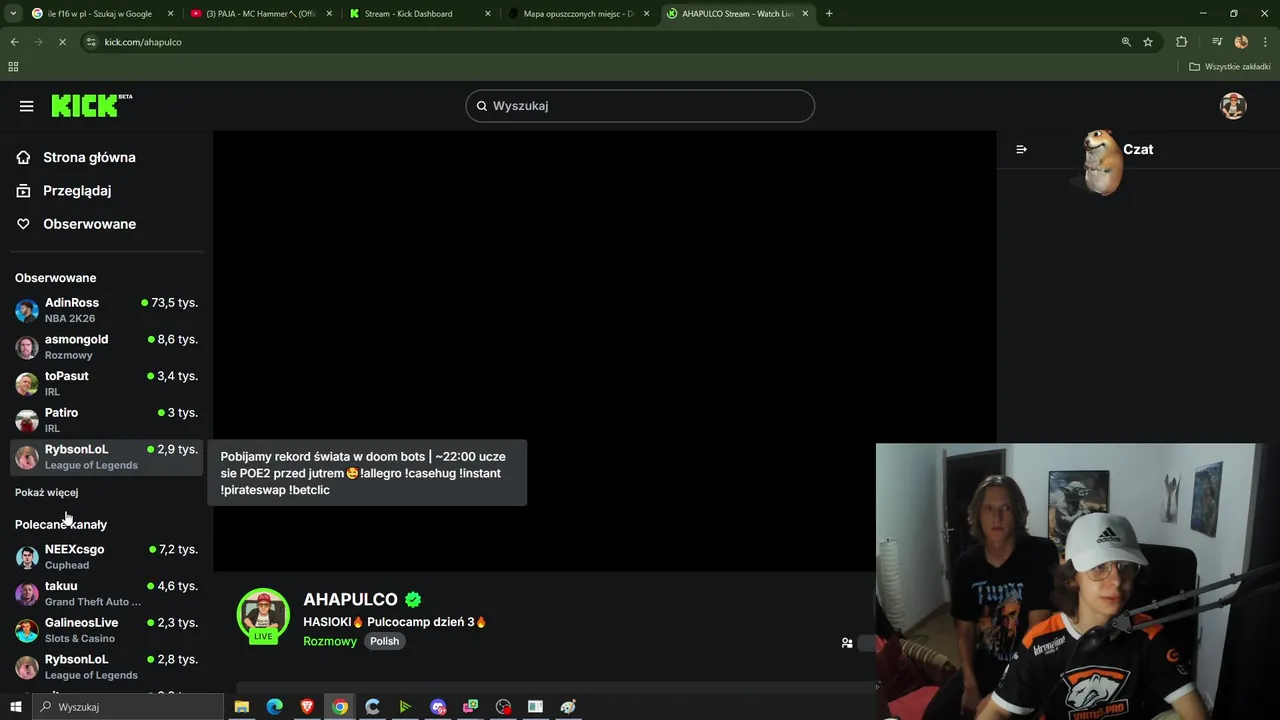Open the user profile avatar on Kick
Viewport: 1280px width, 720px height.
(1233, 106)
